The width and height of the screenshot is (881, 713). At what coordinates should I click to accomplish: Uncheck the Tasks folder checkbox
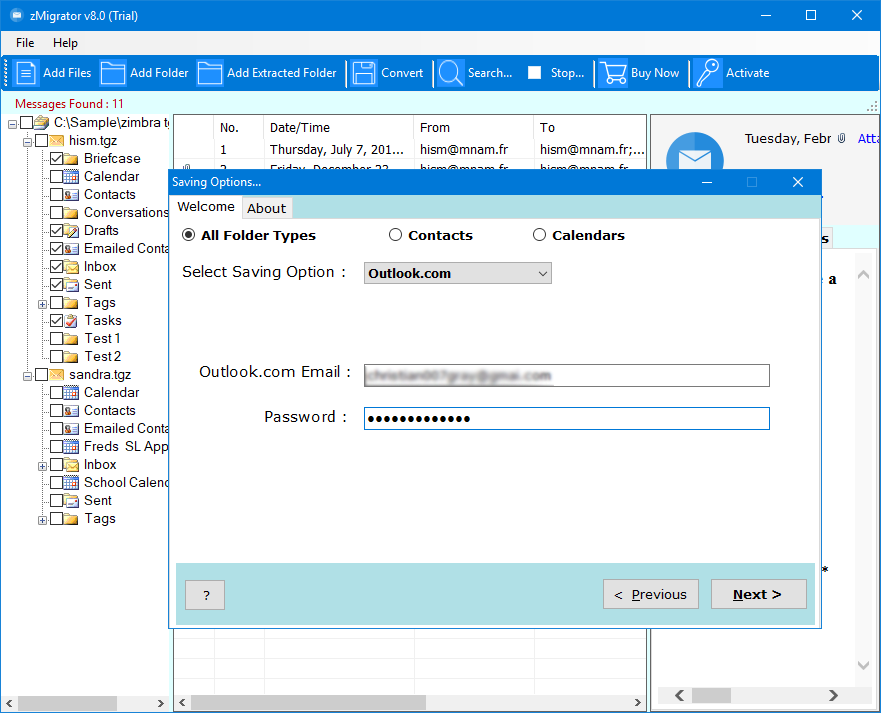56,320
